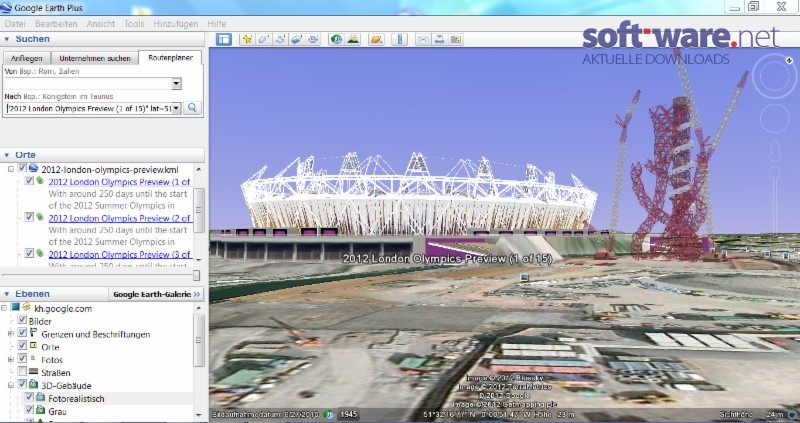Open the Bearbeiten menu
Screen dimensions: 800x423
(x=56, y=24)
